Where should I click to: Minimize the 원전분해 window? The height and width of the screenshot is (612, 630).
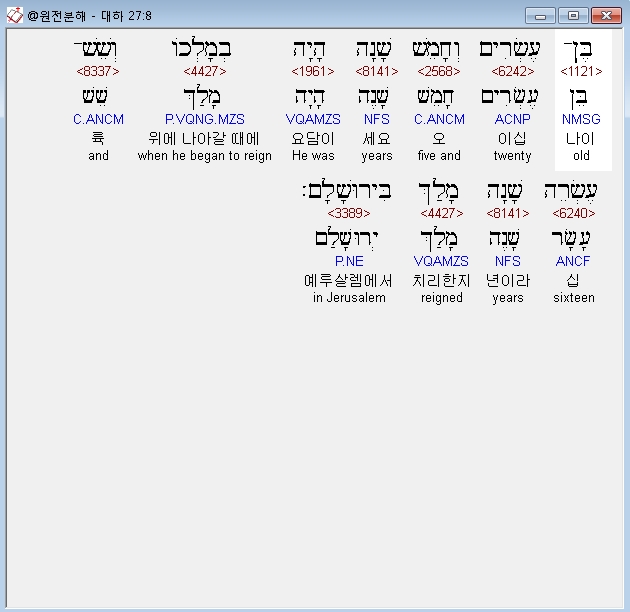pos(540,16)
